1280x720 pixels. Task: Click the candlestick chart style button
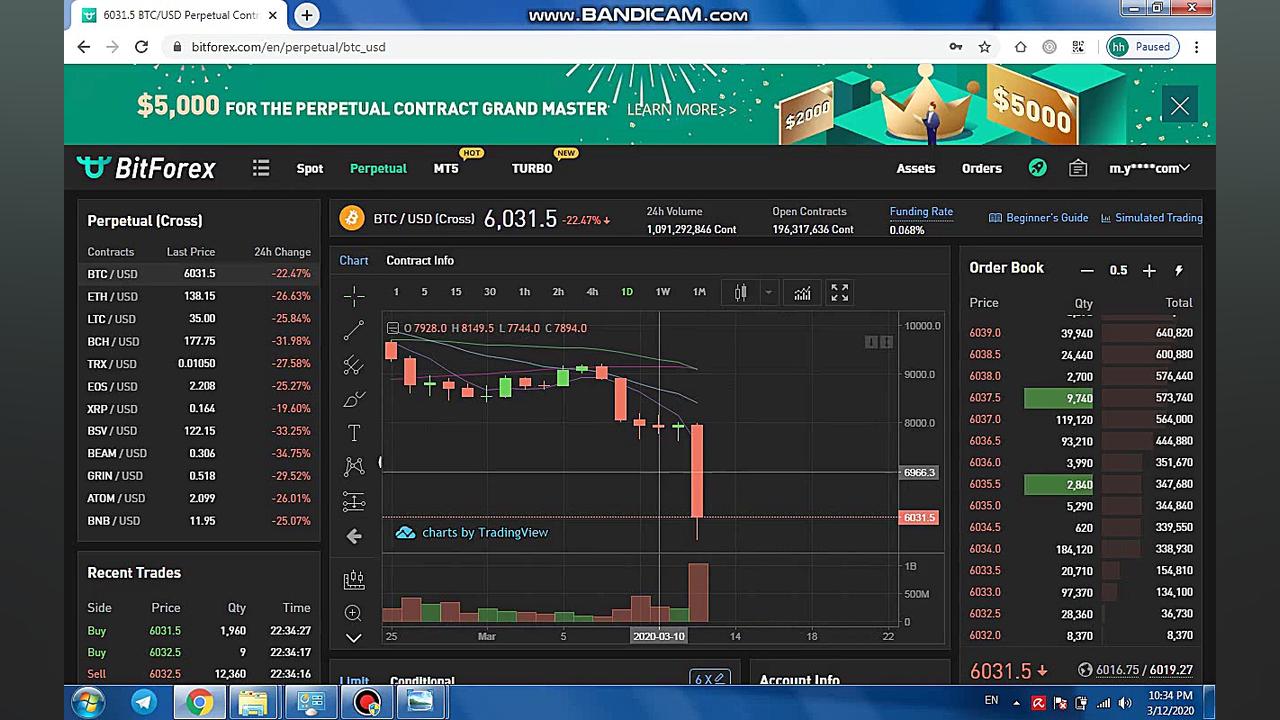click(740, 293)
